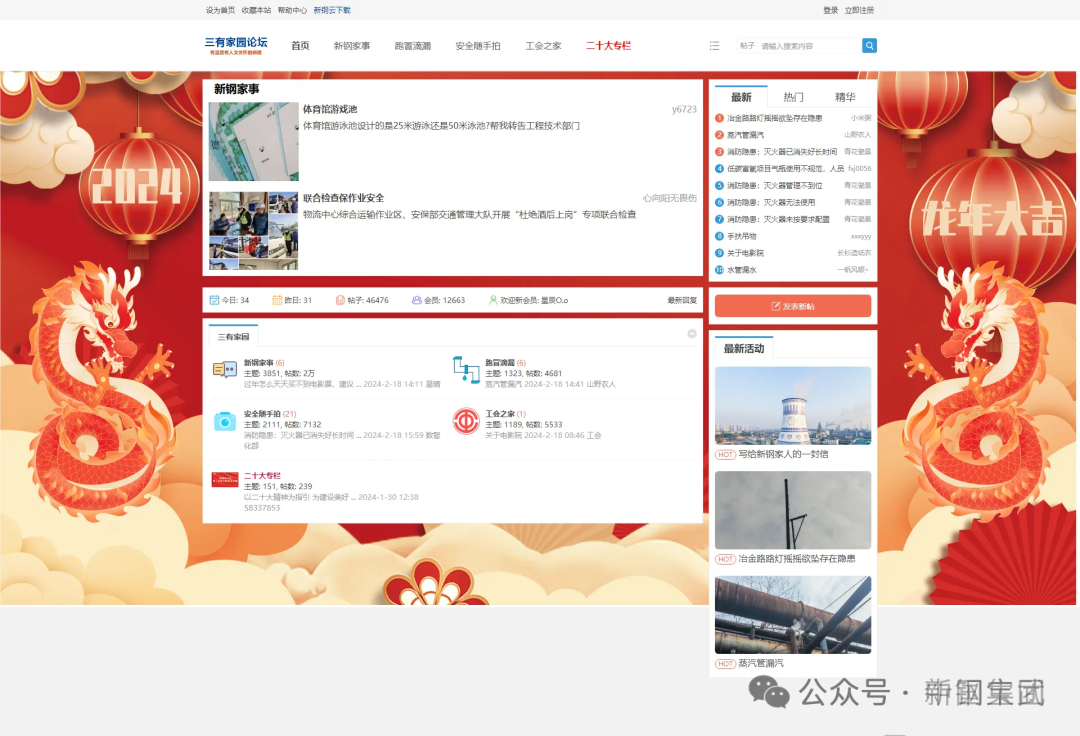This screenshot has width=1080, height=736.
Task: Click the 工会之家 red emblem icon
Action: tap(465, 421)
